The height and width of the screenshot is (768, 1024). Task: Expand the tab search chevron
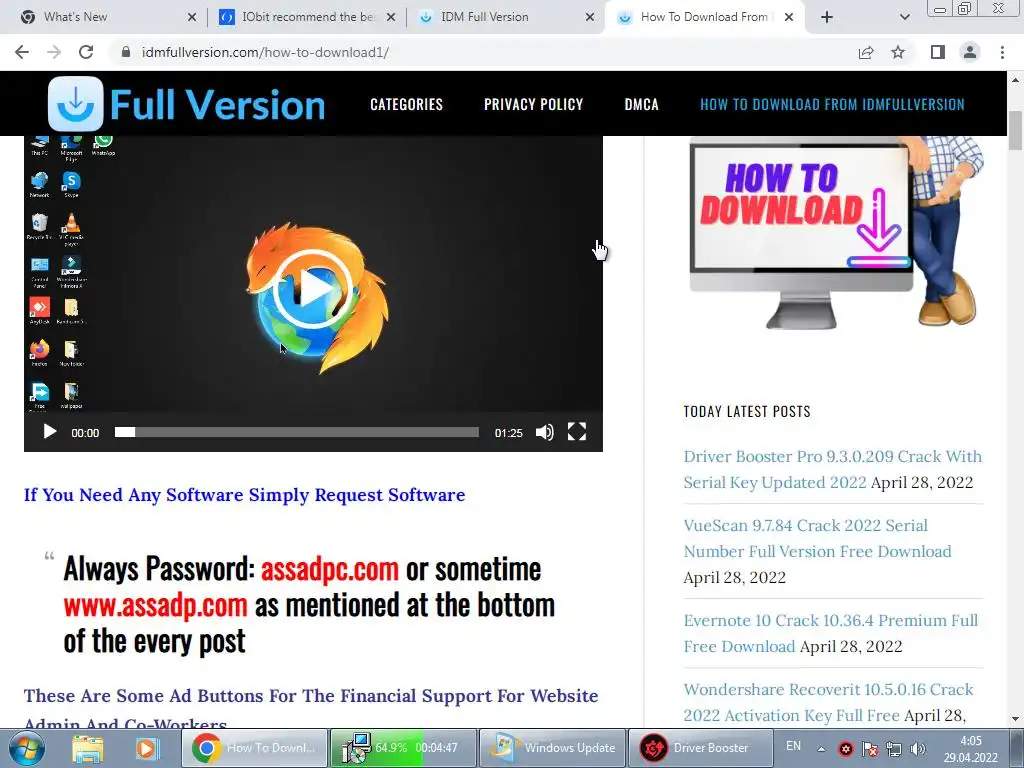coord(904,17)
